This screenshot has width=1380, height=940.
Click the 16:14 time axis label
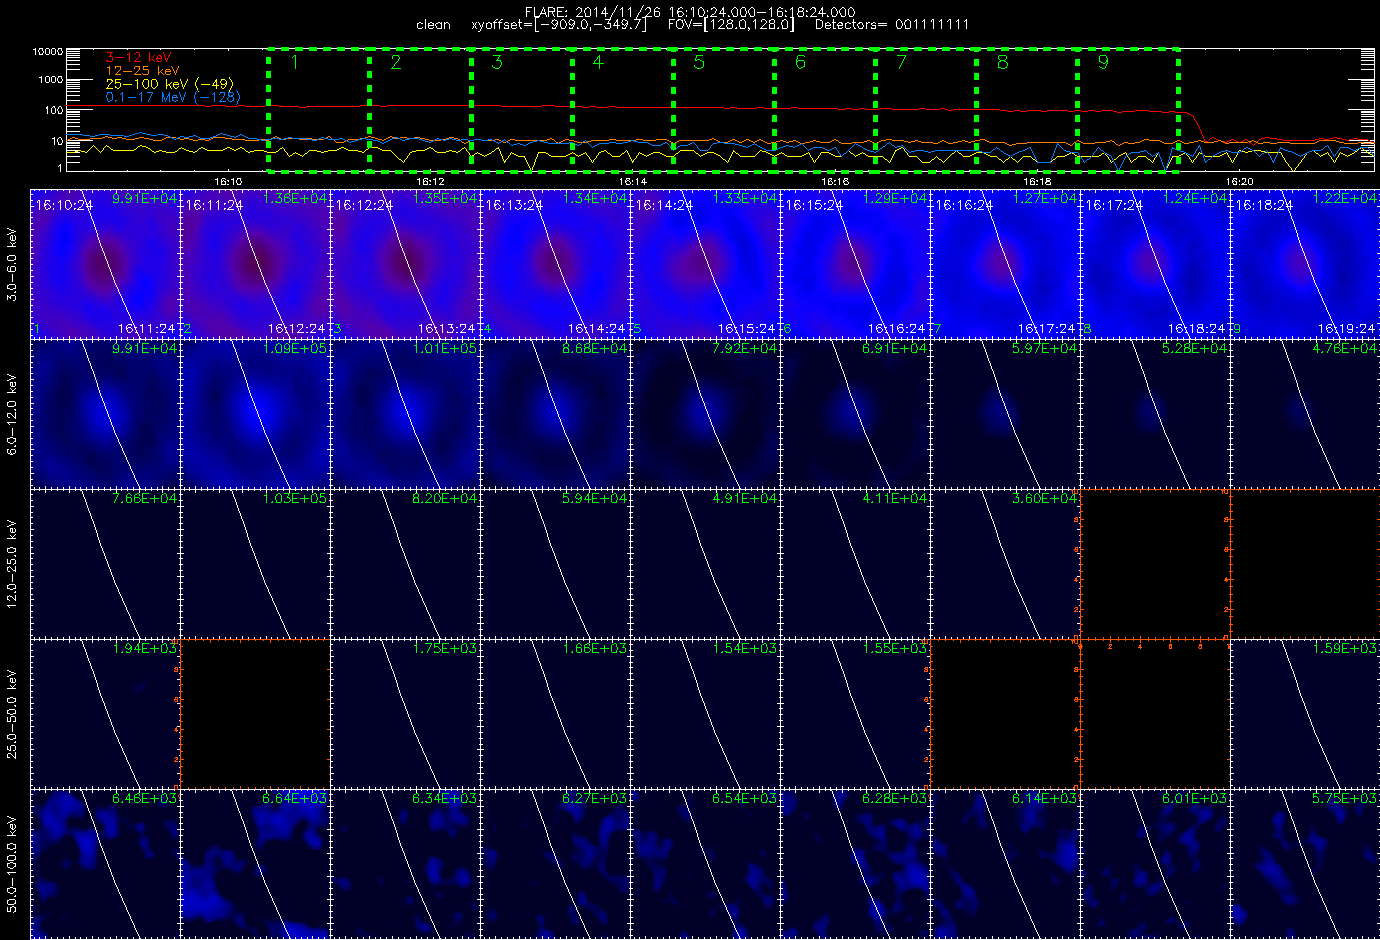tap(632, 181)
